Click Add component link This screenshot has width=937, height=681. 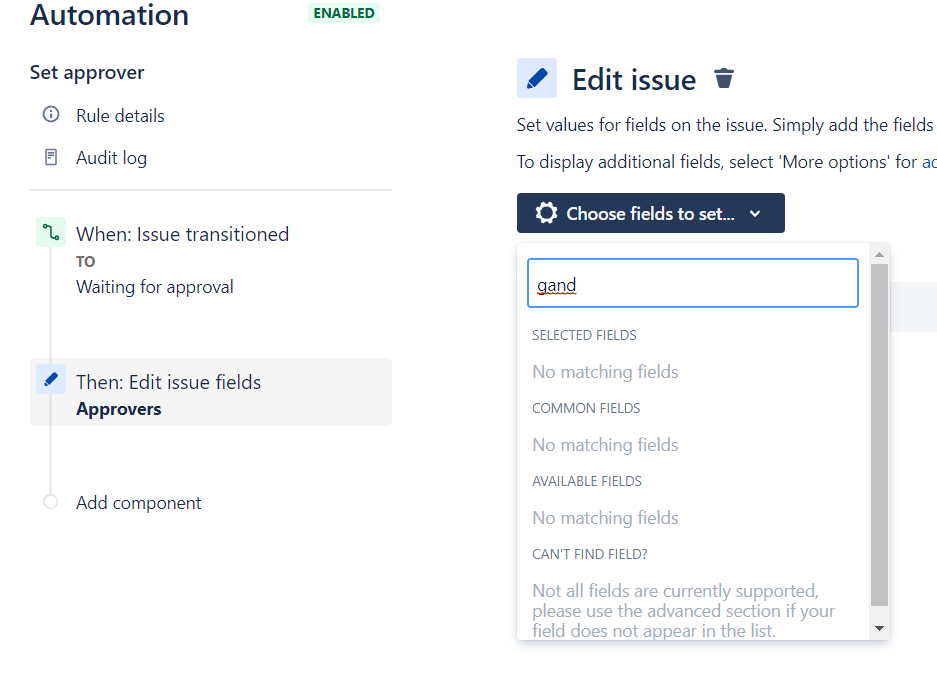(138, 503)
